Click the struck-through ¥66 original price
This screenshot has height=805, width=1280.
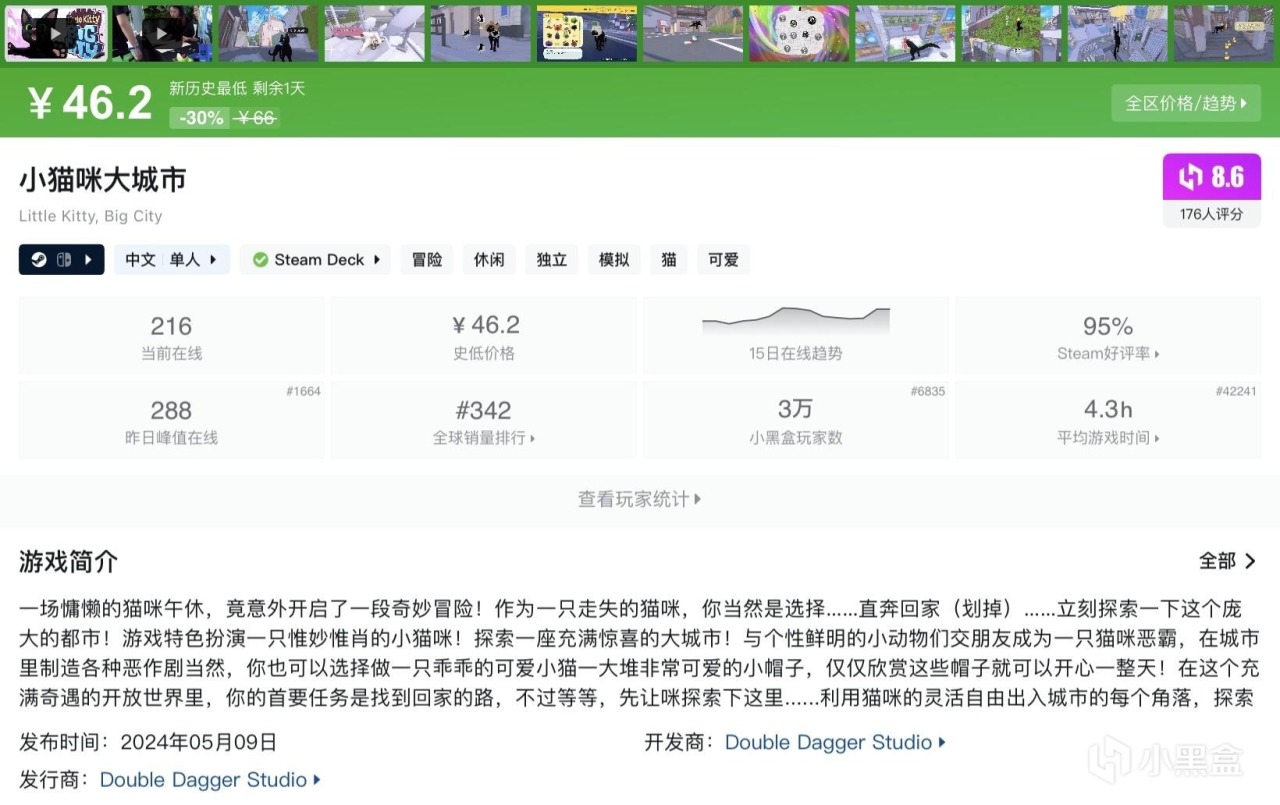pyautogui.click(x=255, y=118)
